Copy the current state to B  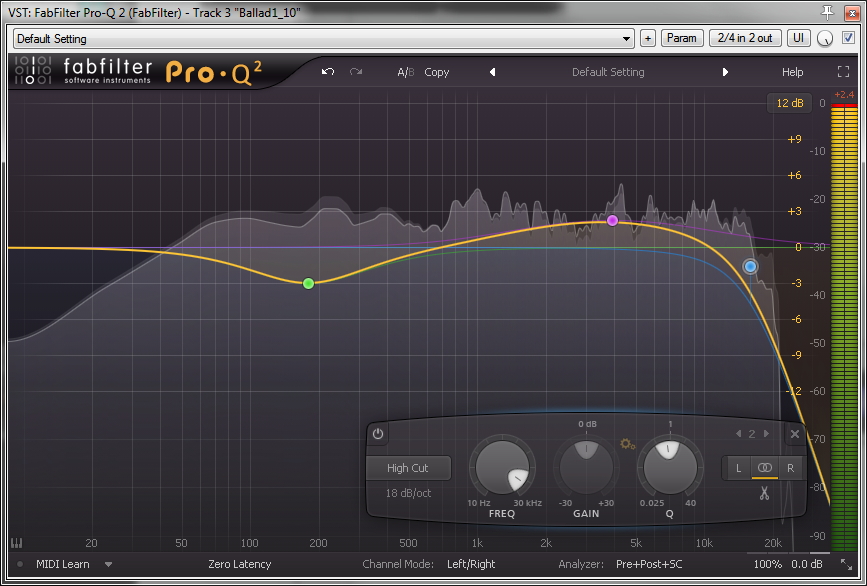(x=436, y=72)
